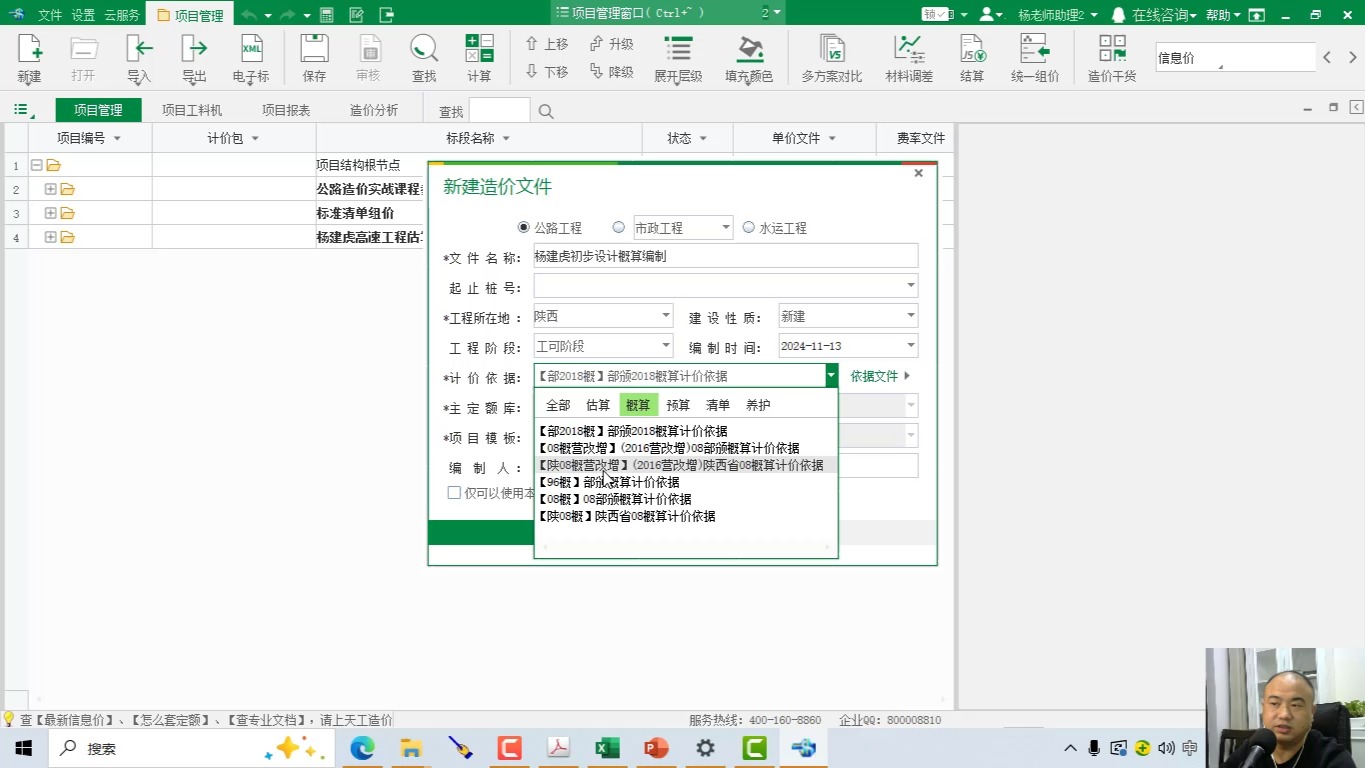
Task: Check 仅可以使用本 checkbox in dialog
Action: [x=454, y=492]
